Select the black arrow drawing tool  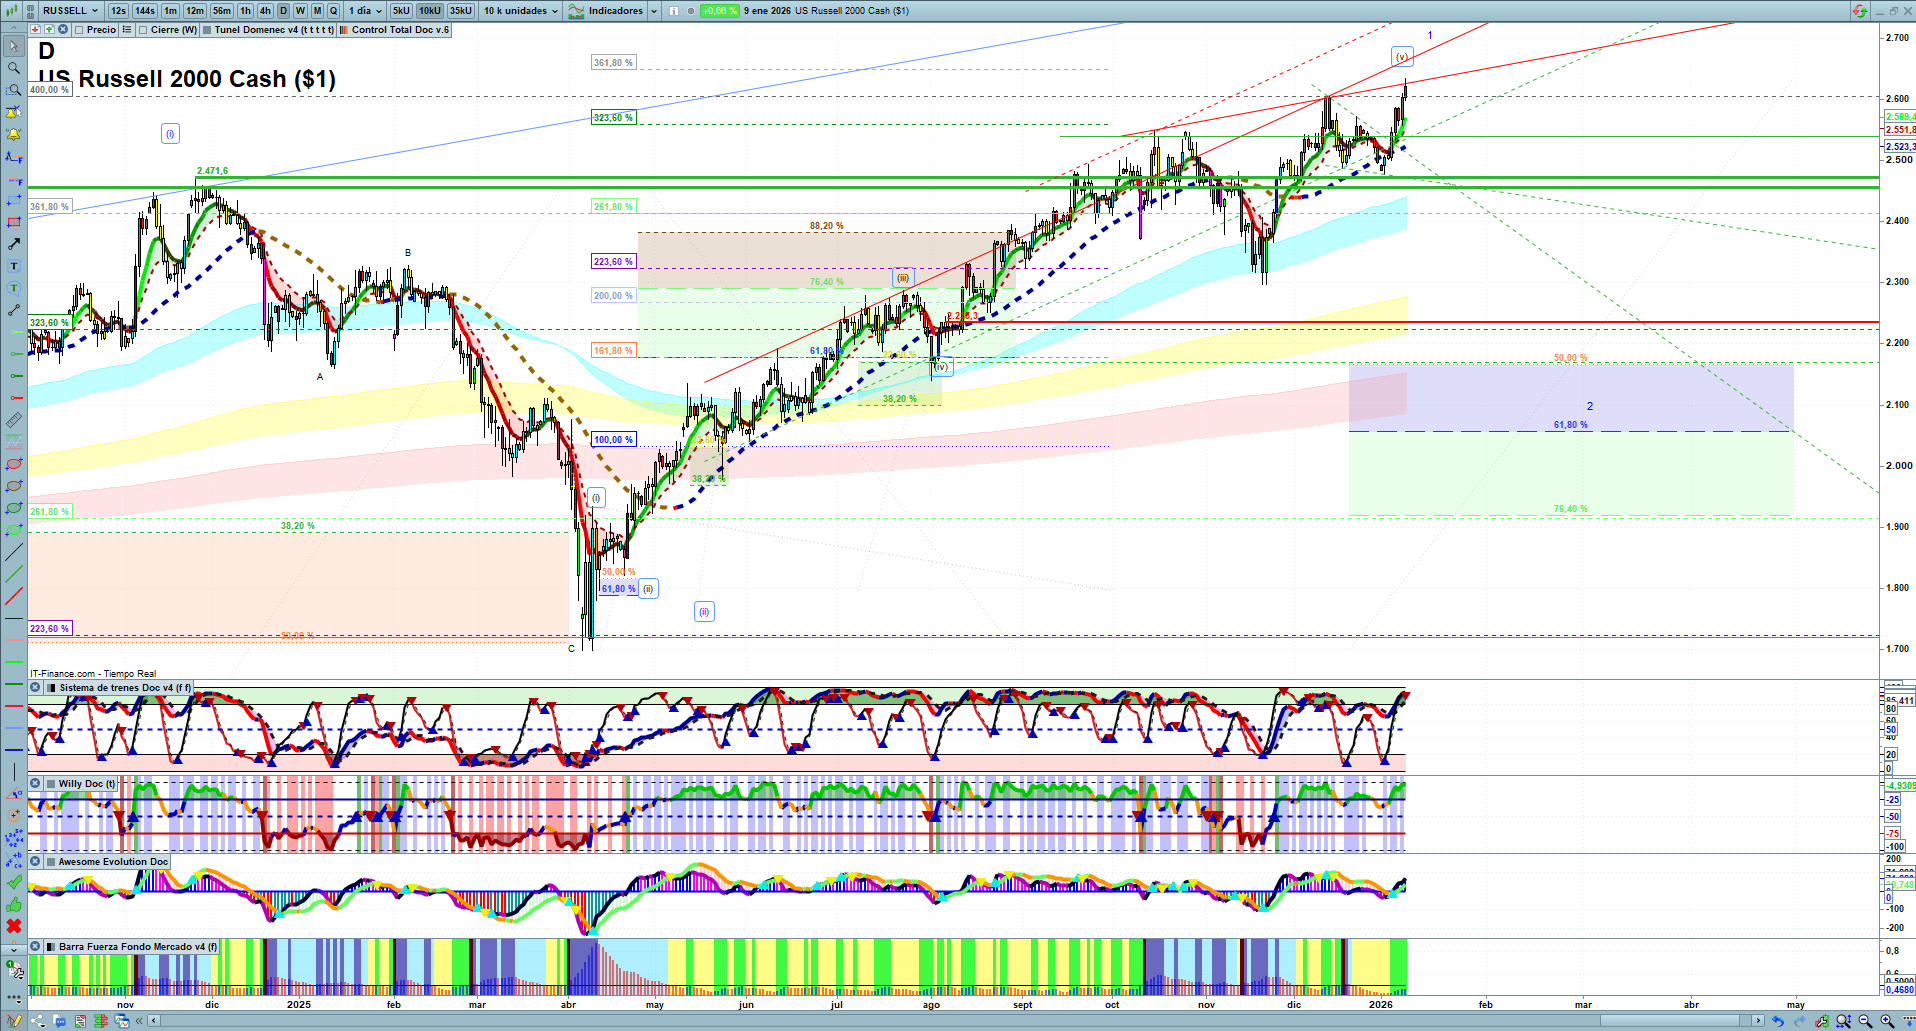pyautogui.click(x=14, y=244)
